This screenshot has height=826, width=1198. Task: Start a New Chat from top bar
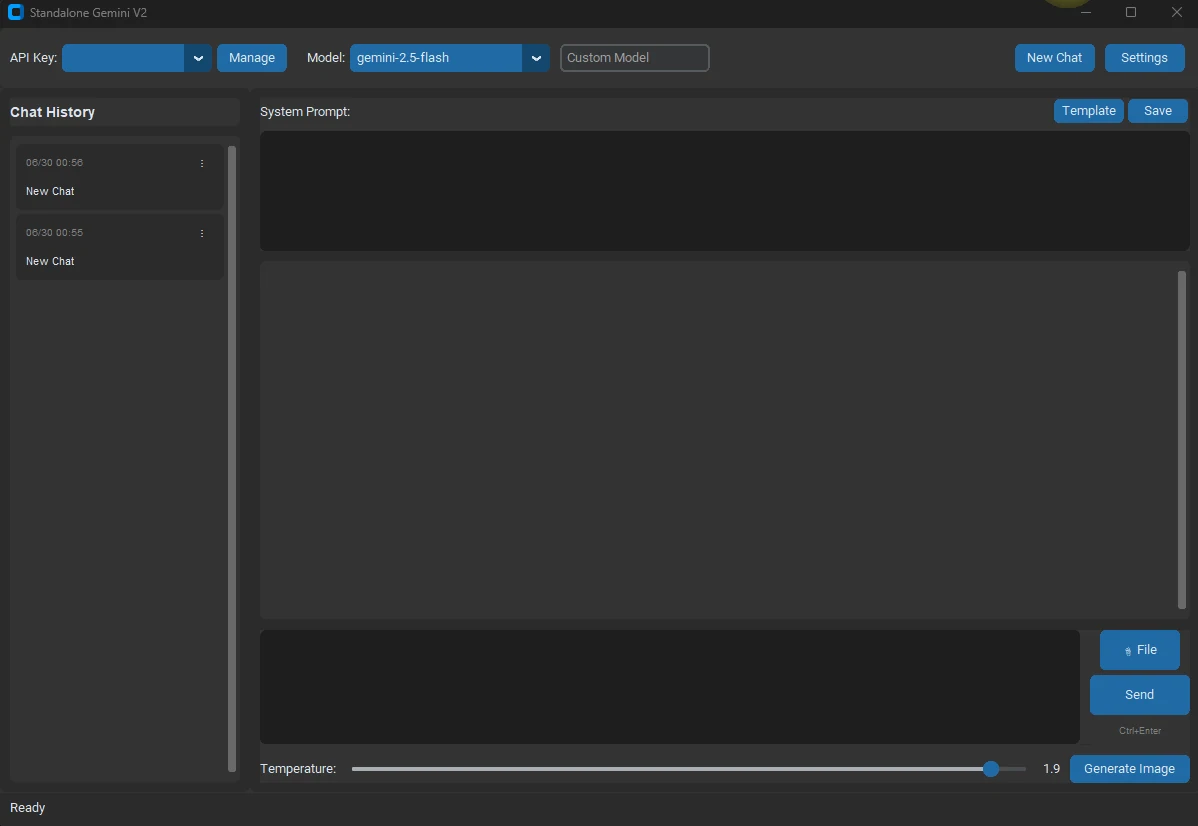1054,58
